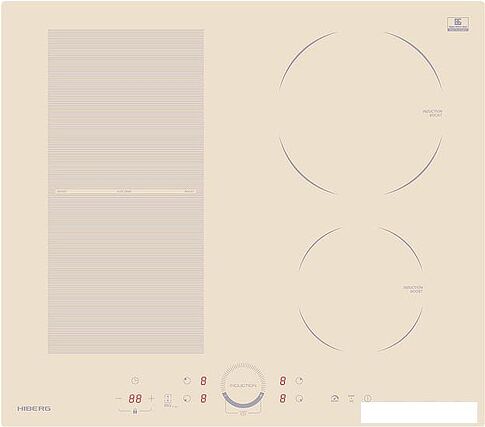Tap the INDUCTION label inside the dial
485x427 pixels.
[243, 385]
